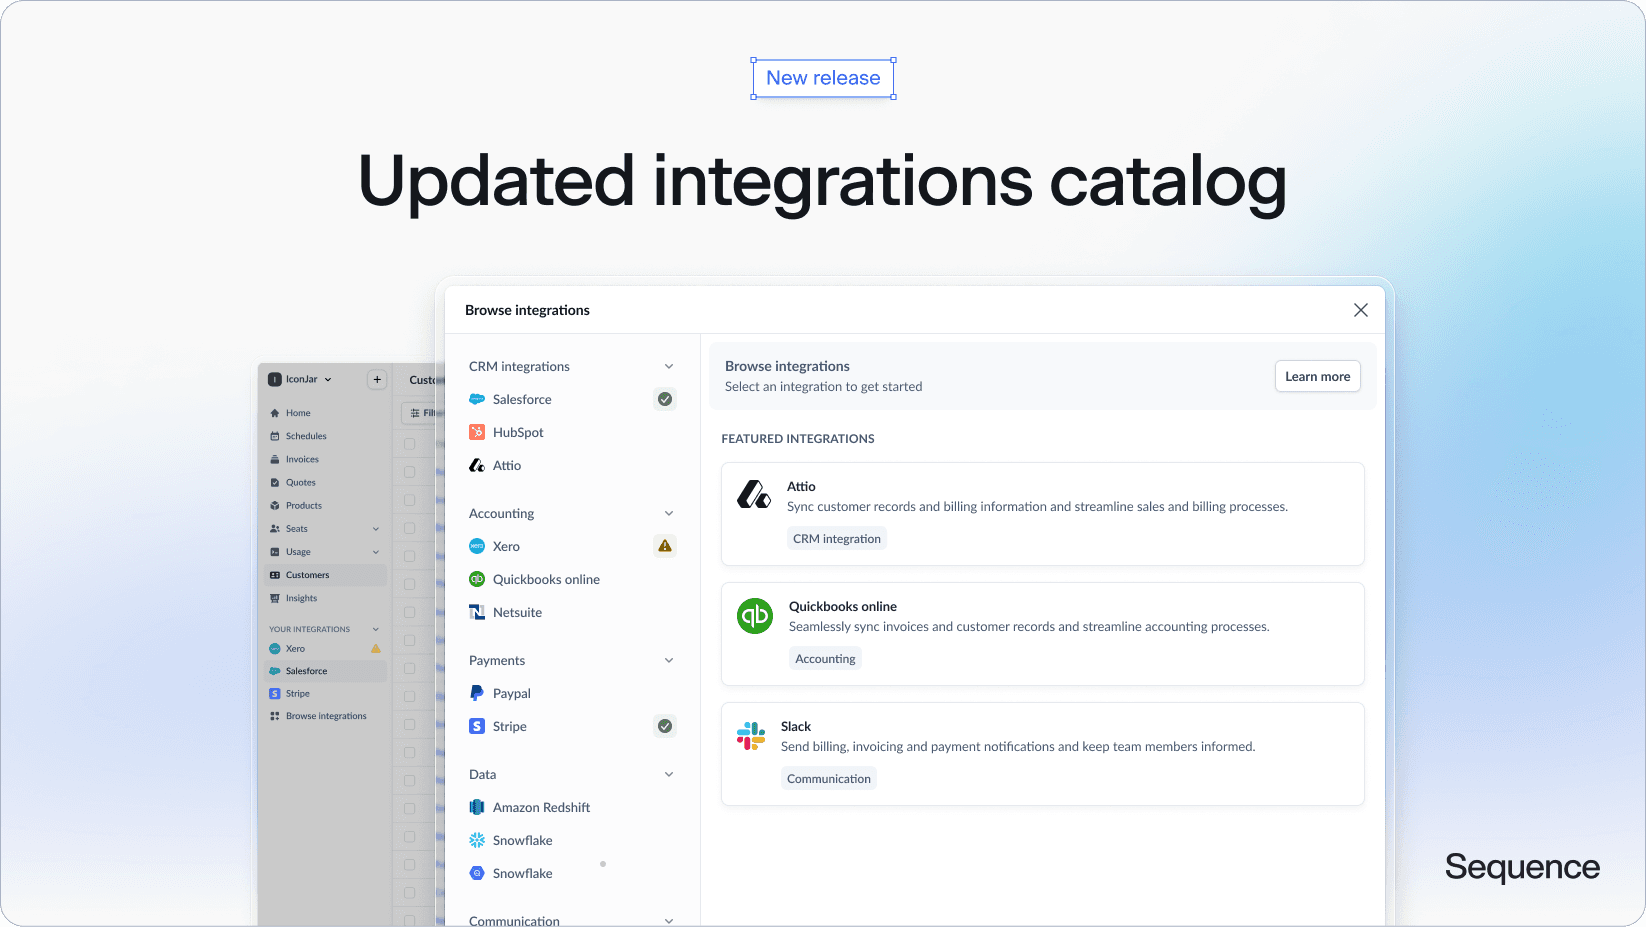Select the Paypal icon
This screenshot has width=1646, height=927.
coord(477,693)
